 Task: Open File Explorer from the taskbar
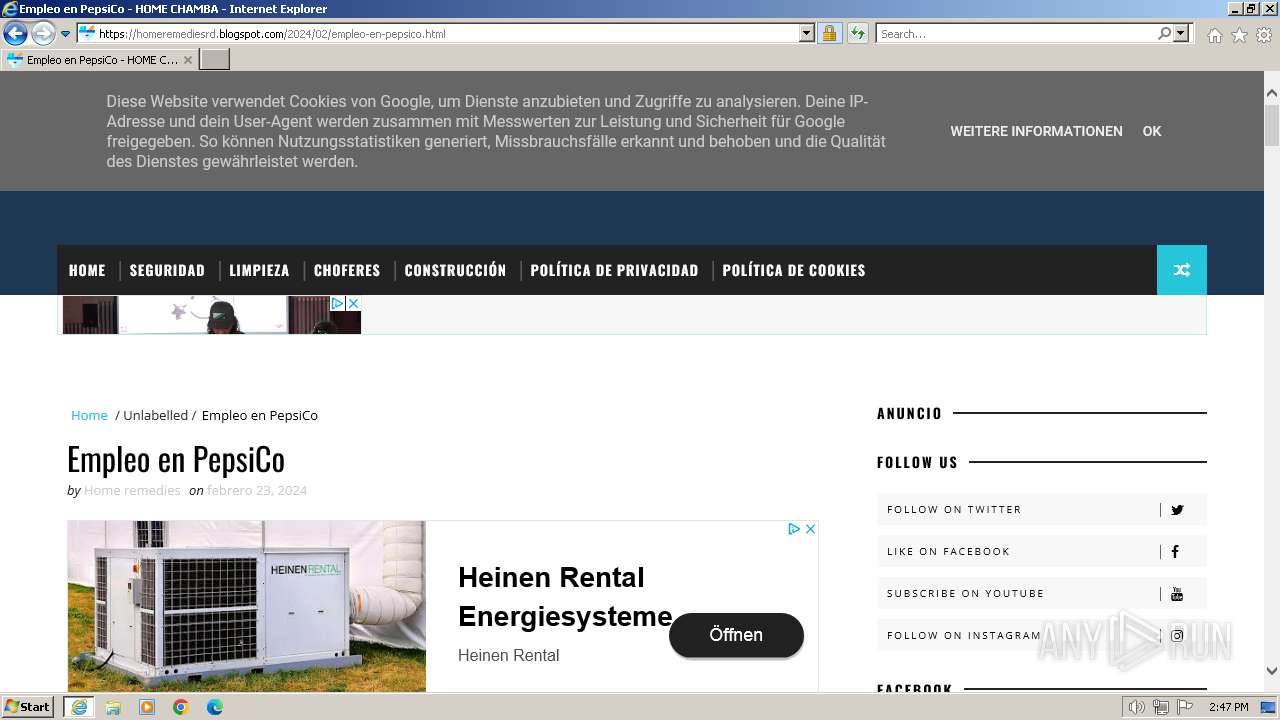pyautogui.click(x=113, y=707)
